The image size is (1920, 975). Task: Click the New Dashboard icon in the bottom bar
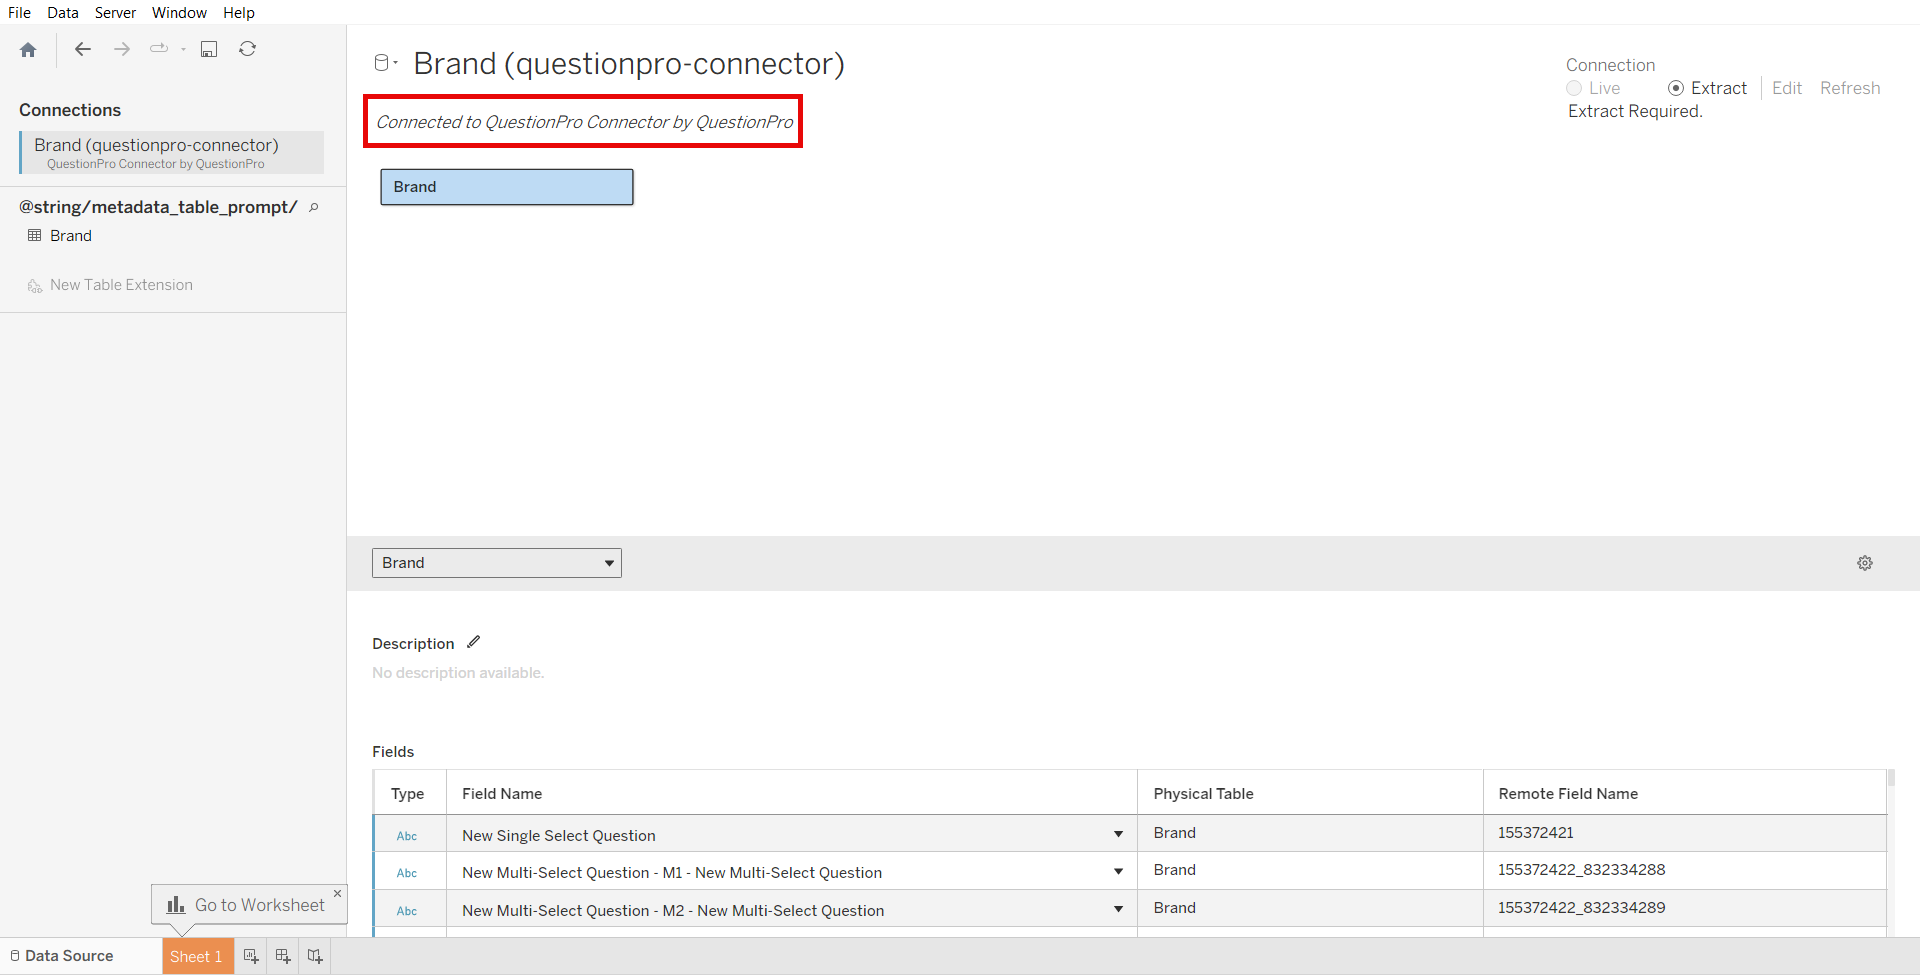click(283, 956)
